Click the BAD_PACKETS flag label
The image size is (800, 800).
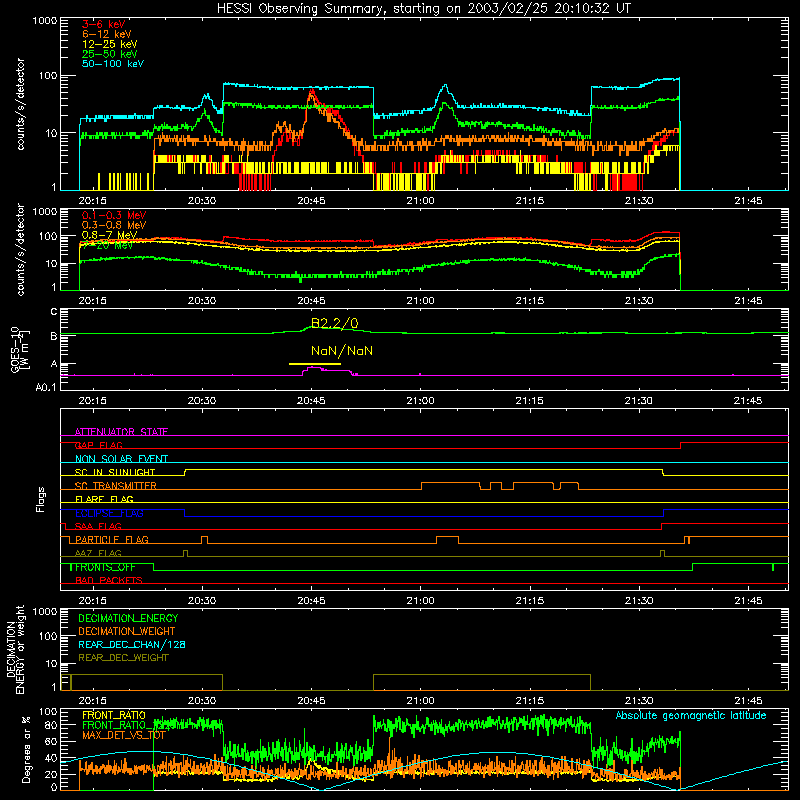coord(109,580)
